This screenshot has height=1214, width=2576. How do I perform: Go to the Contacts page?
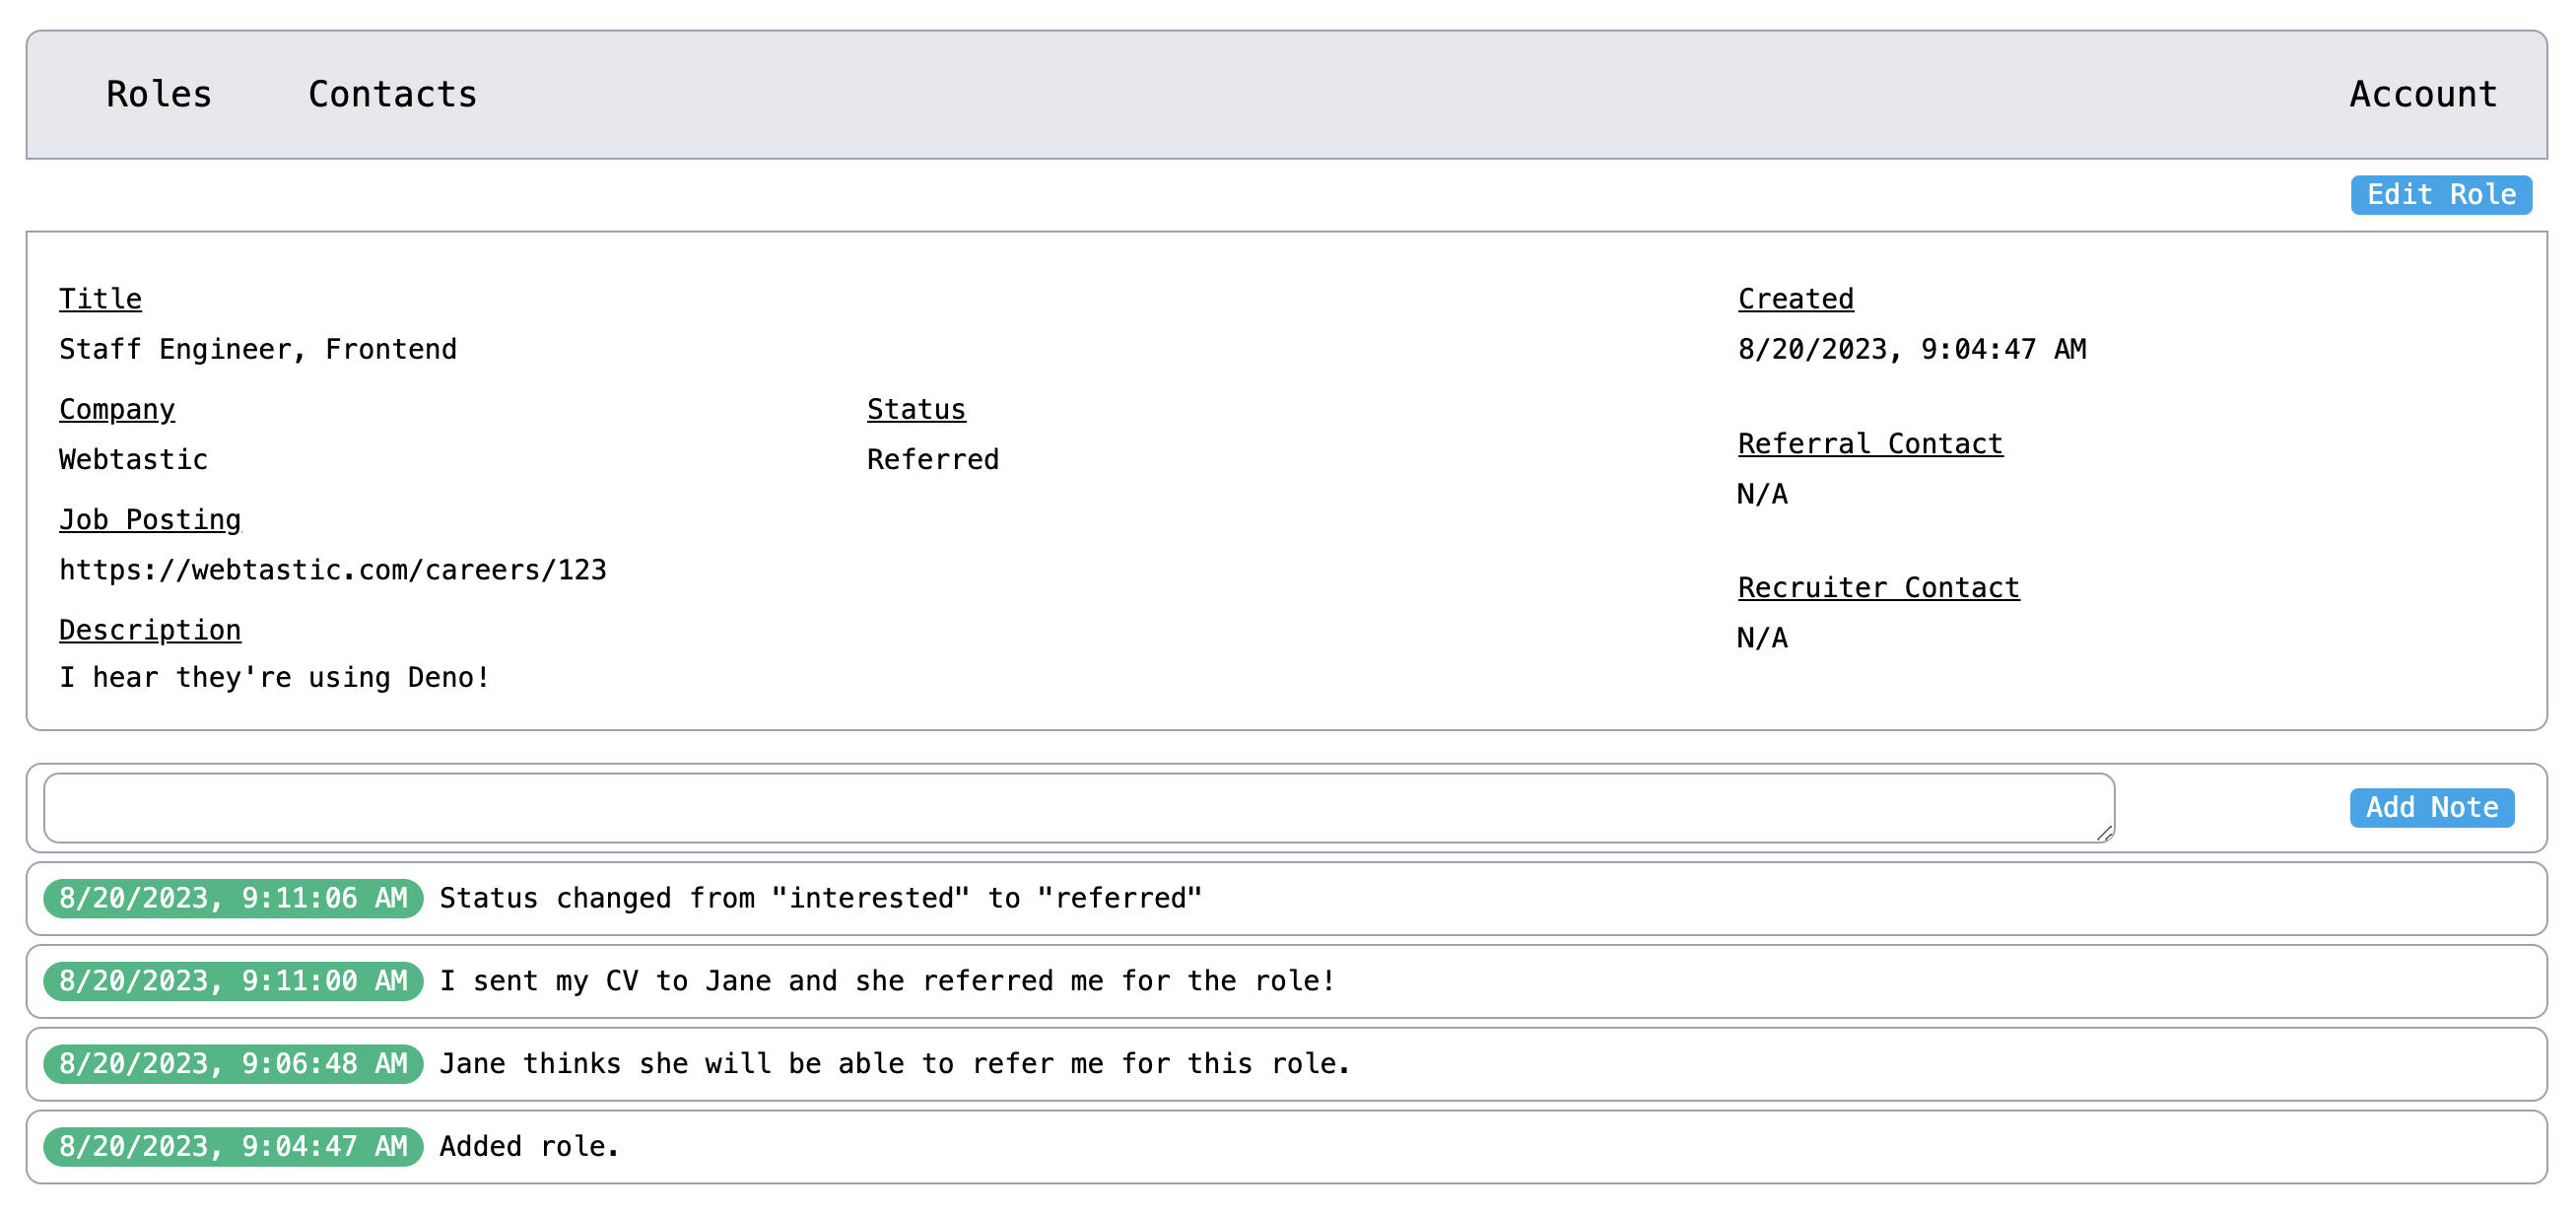tap(392, 94)
